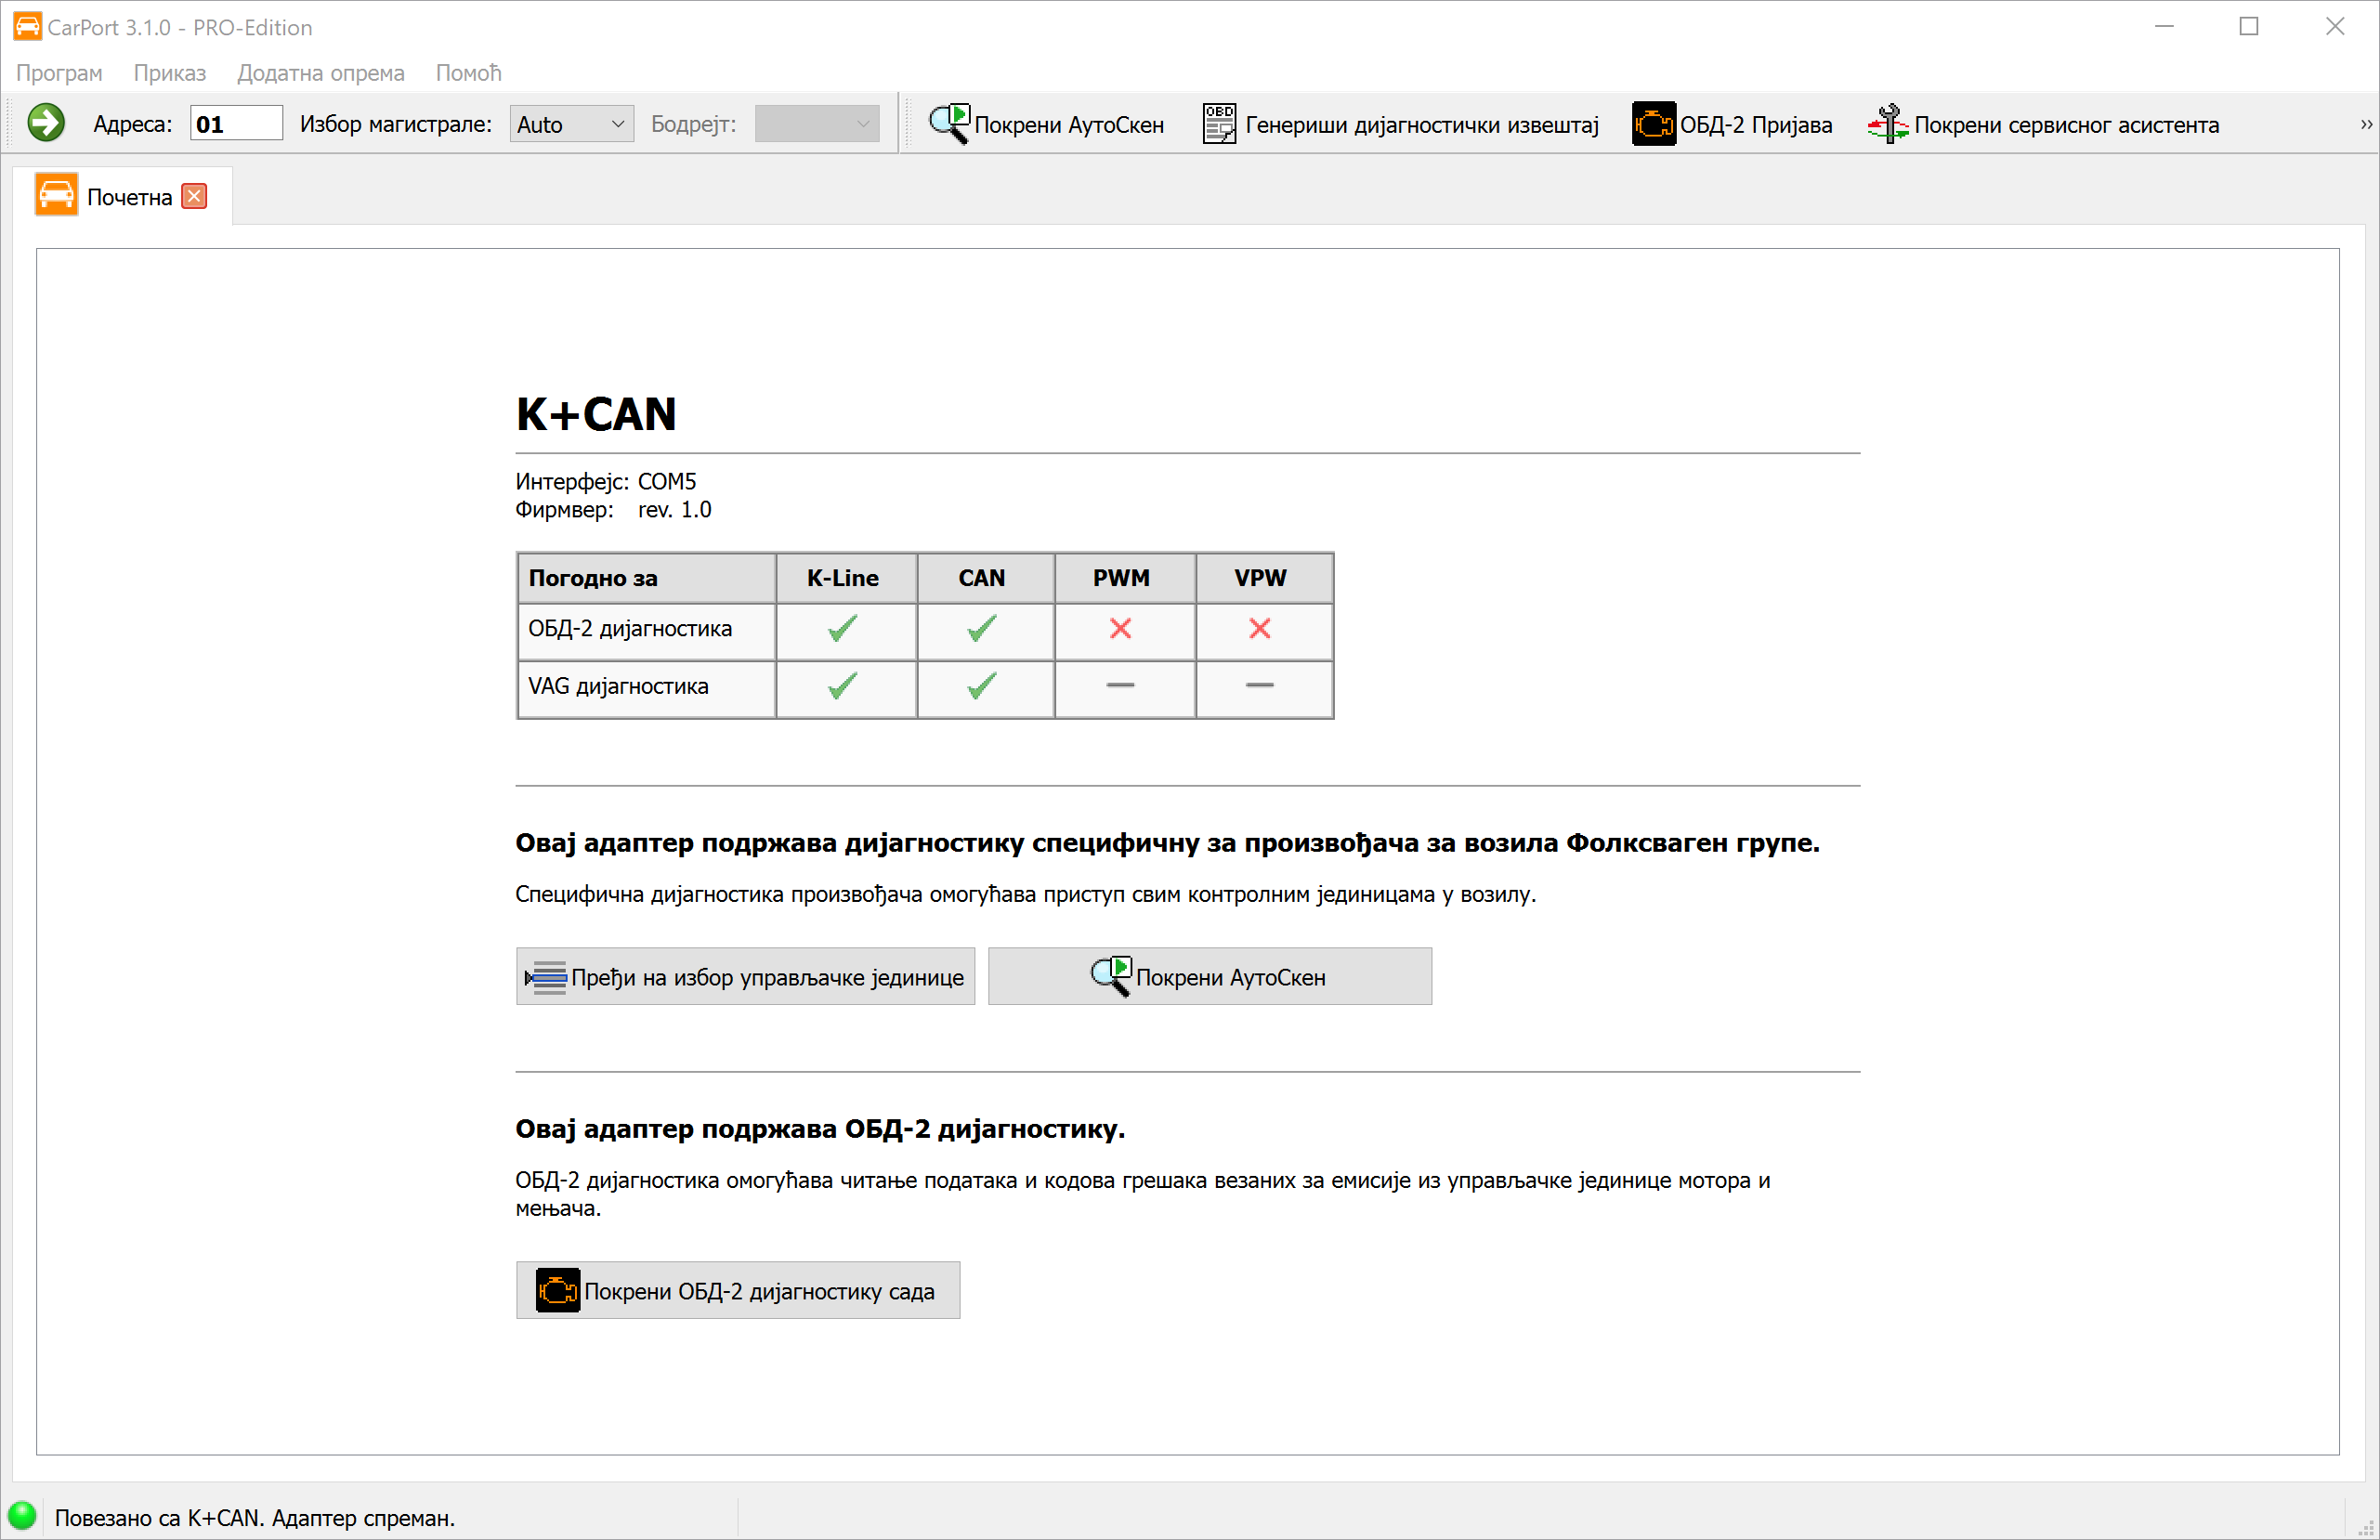Open the Избор магистрале Auto dropdown

pyautogui.click(x=571, y=124)
